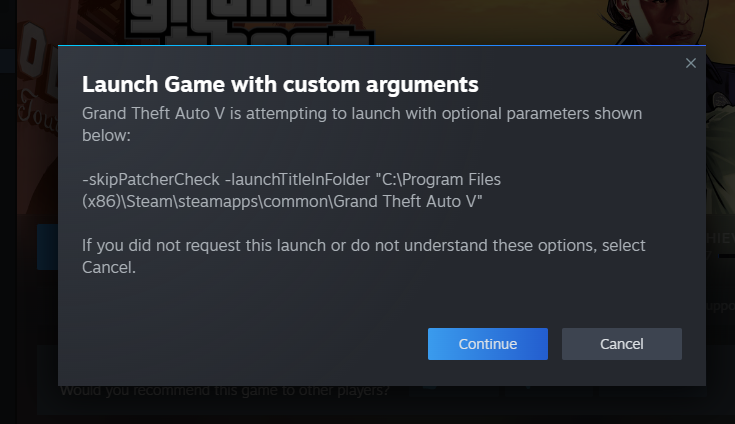Click the dimmed teal recommend icon under Continue
This screenshot has width=735, height=424.
(430, 388)
